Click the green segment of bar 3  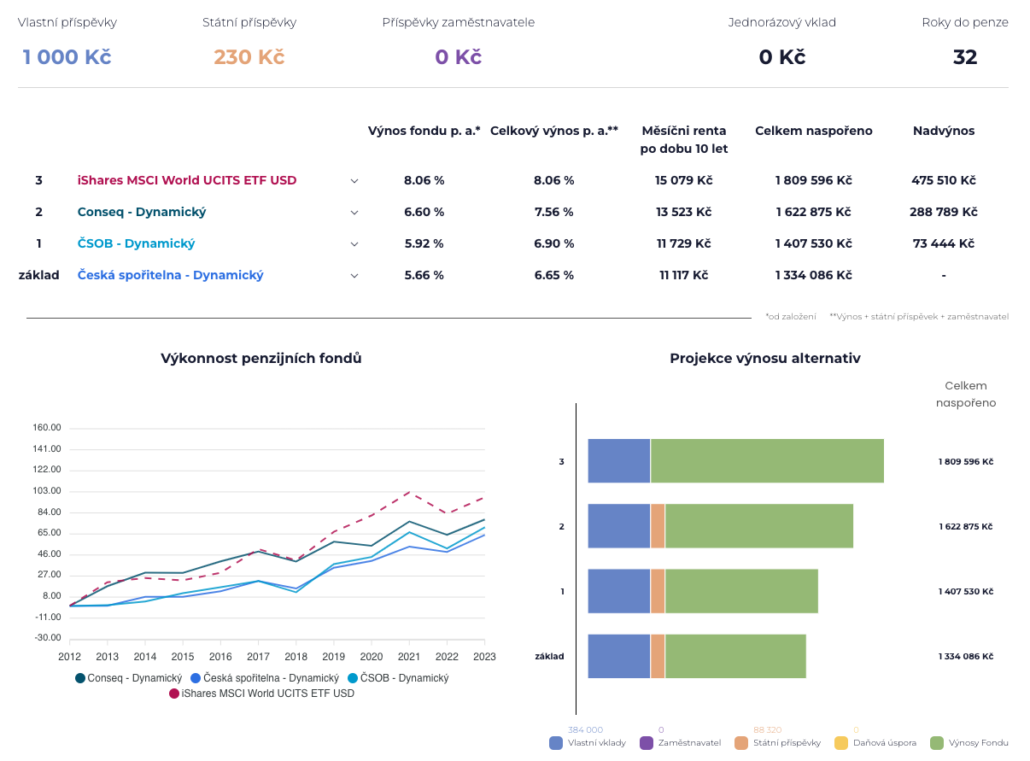click(767, 461)
